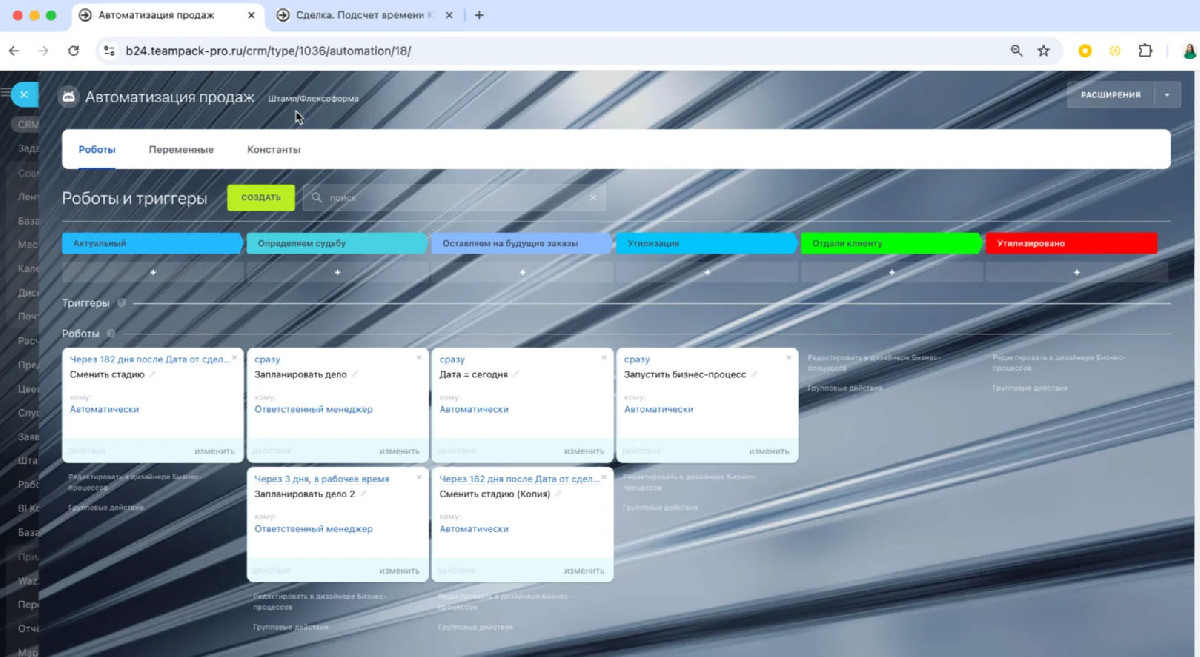Screen dimensions: 1200x657
Task: Click the zoom magnifier icon in the address bar
Action: coord(1016,50)
